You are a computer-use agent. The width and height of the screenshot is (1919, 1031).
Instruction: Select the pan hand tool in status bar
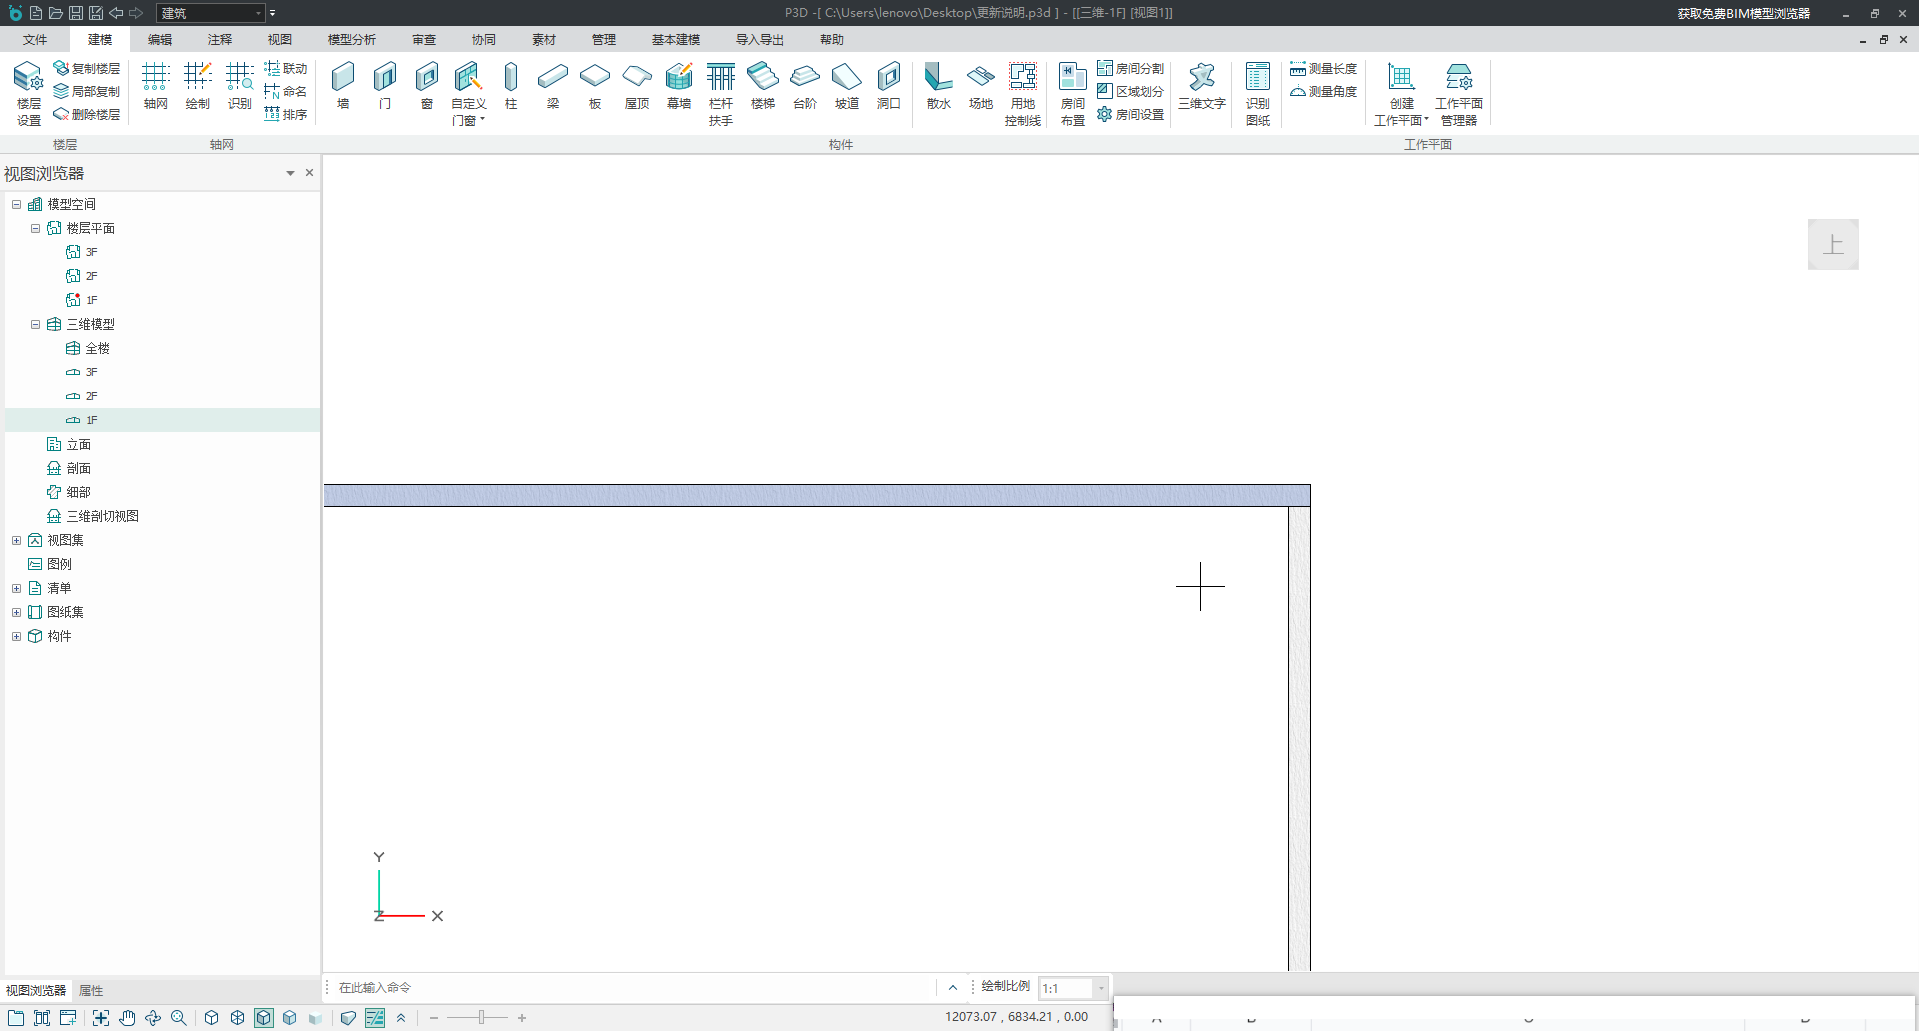pyautogui.click(x=127, y=1018)
